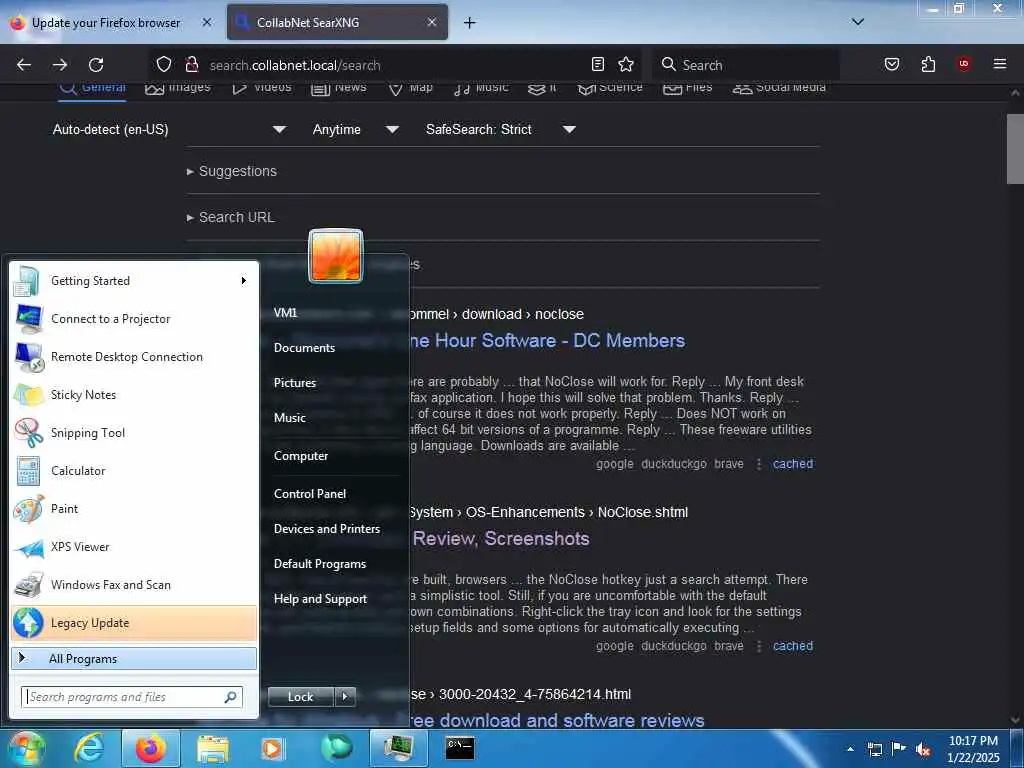Viewport: 1024px width, 768px height.
Task: Click the padlock site security icon
Action: point(191,65)
